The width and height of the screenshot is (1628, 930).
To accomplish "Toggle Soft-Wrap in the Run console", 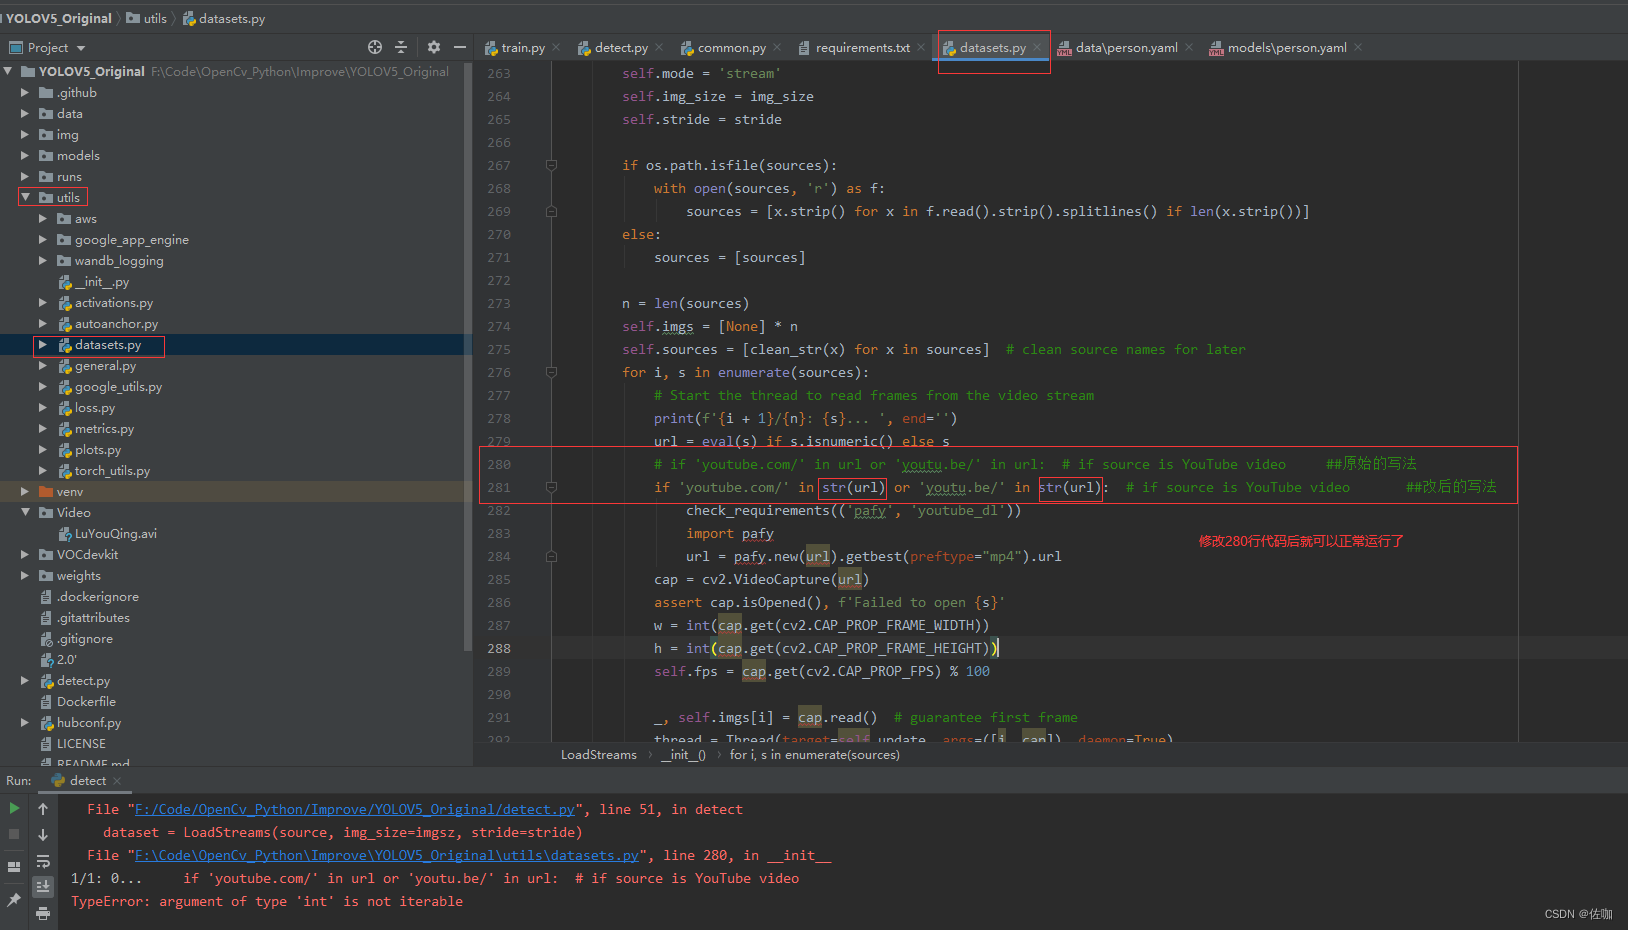I will click(43, 860).
